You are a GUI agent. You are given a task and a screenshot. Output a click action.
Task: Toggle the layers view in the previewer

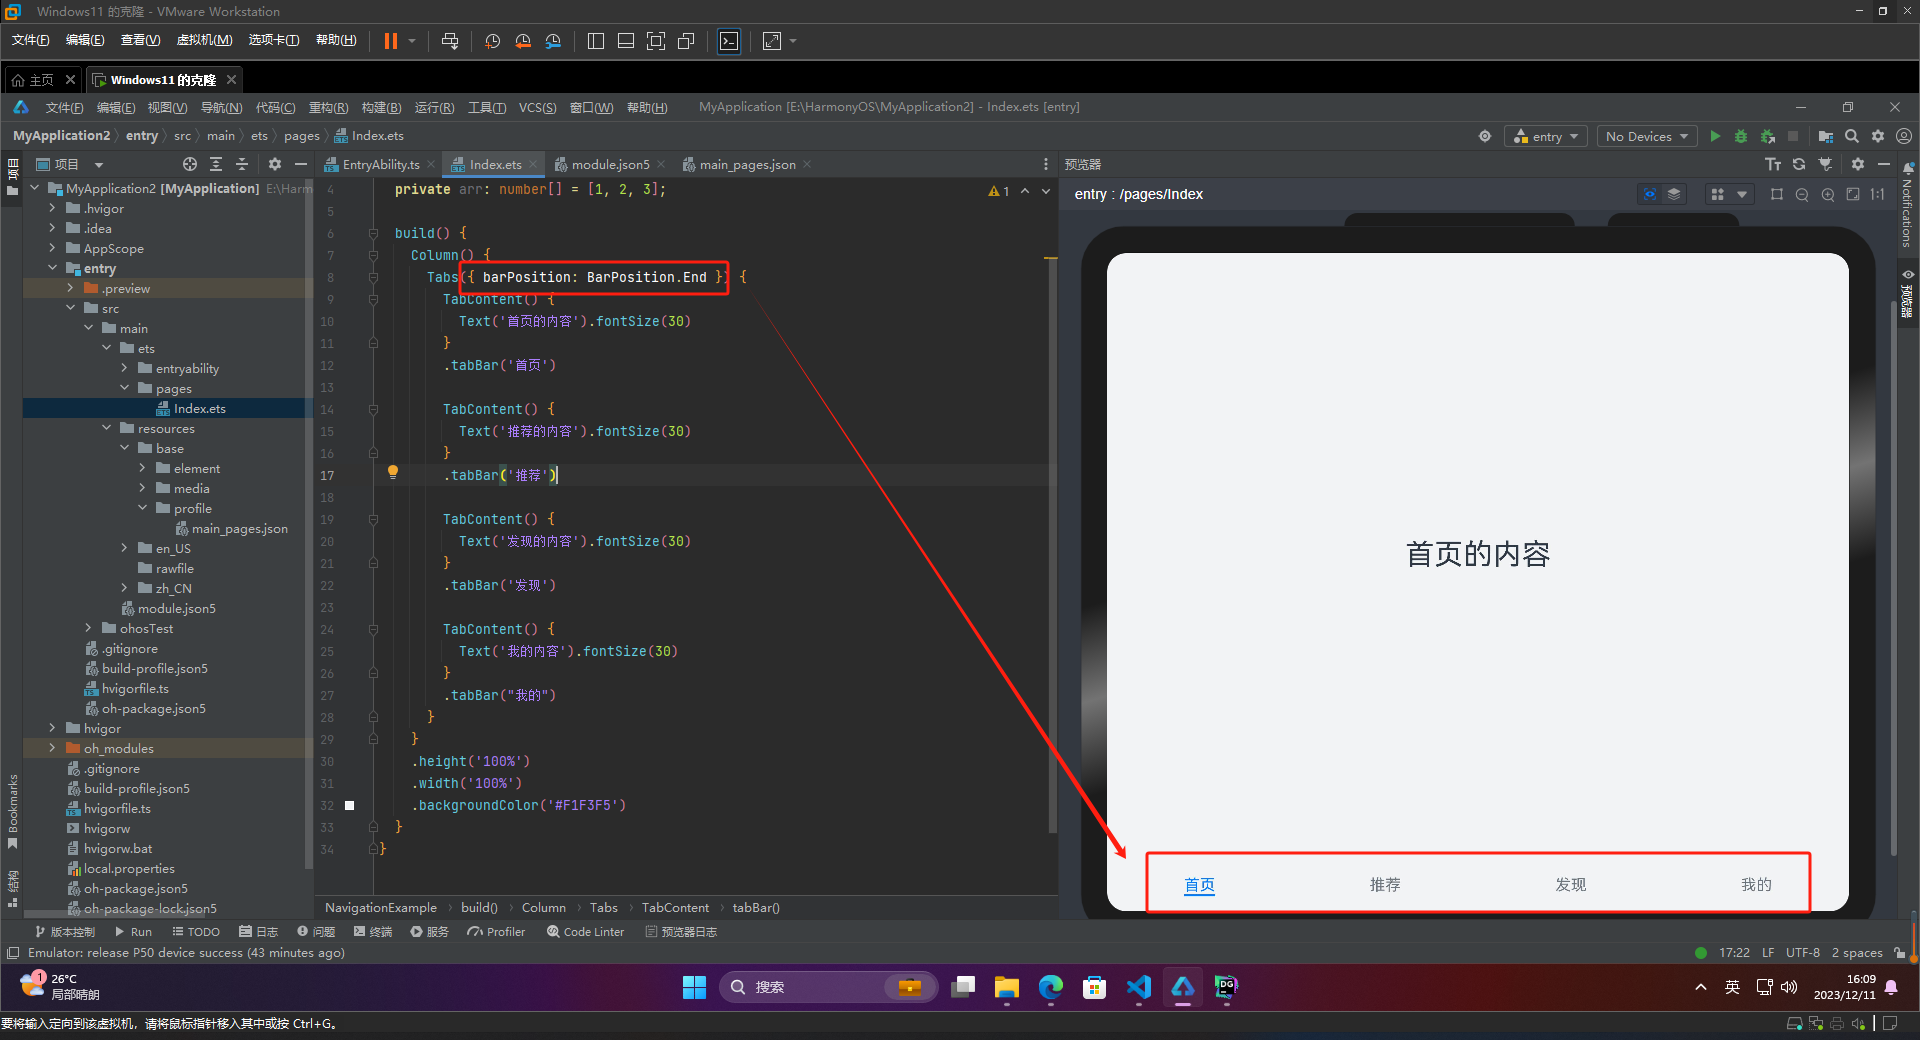(x=1673, y=194)
